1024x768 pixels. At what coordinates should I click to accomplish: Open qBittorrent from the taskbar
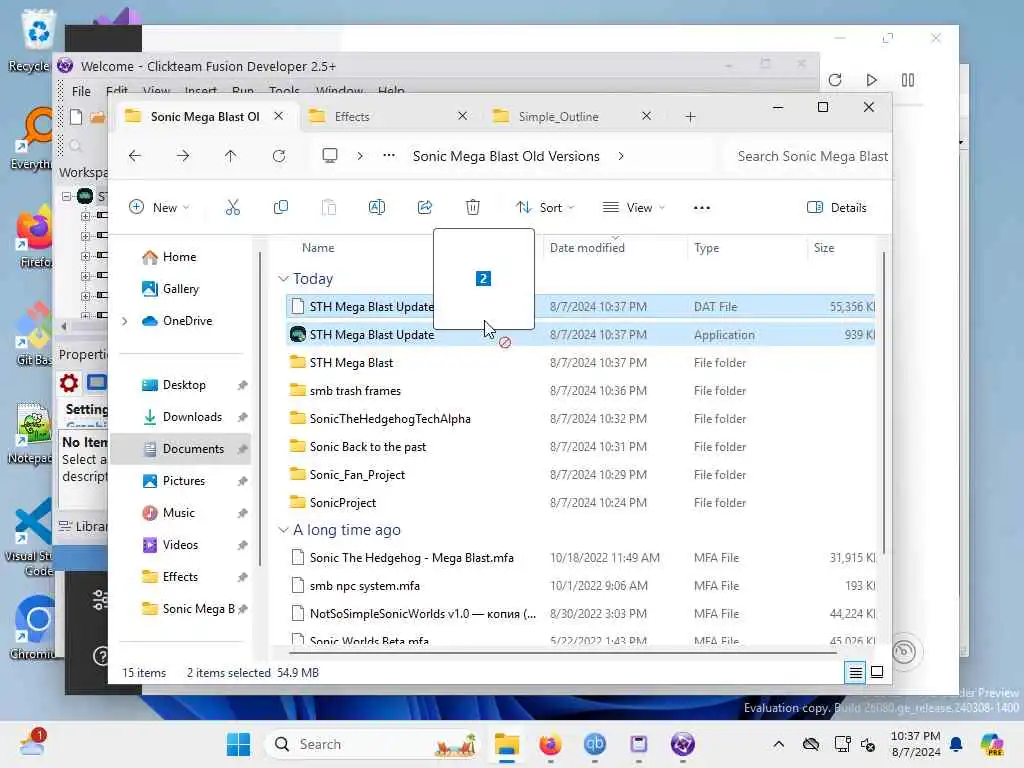coord(594,744)
